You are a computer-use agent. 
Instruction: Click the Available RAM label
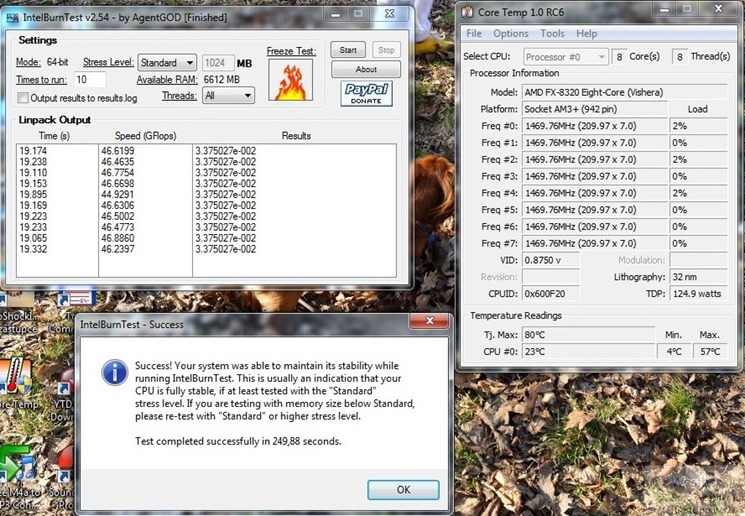(167, 80)
